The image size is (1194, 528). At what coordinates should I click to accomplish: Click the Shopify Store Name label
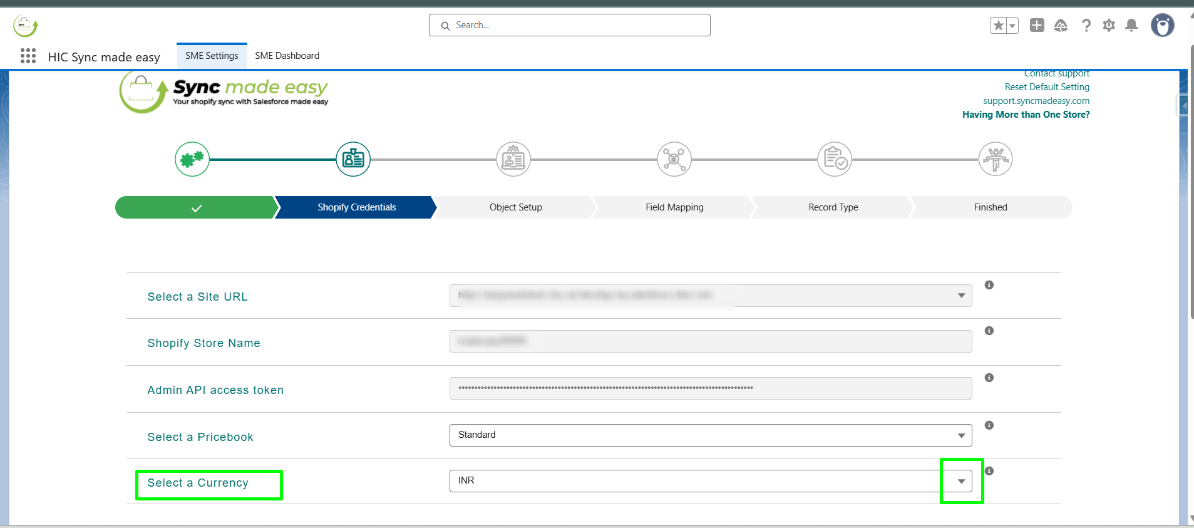pos(203,343)
